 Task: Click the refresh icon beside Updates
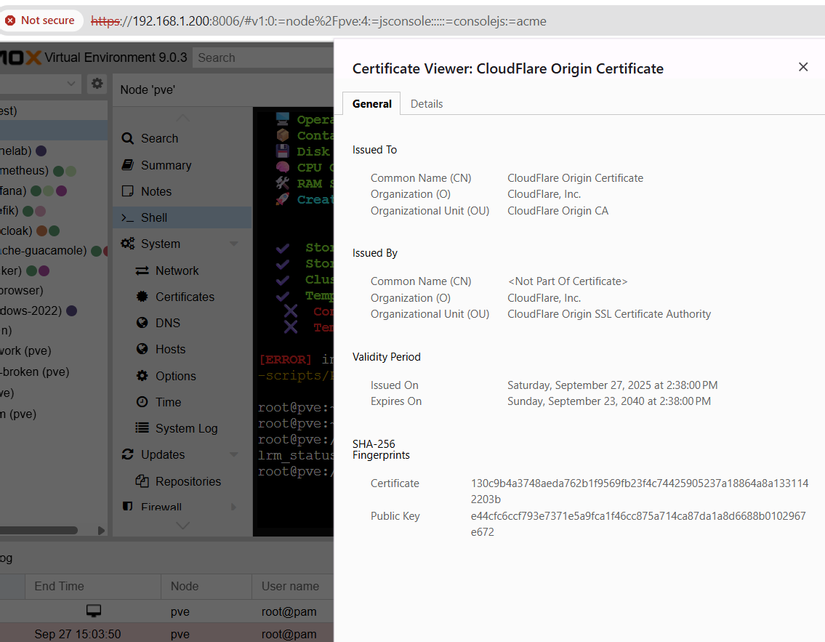point(127,454)
